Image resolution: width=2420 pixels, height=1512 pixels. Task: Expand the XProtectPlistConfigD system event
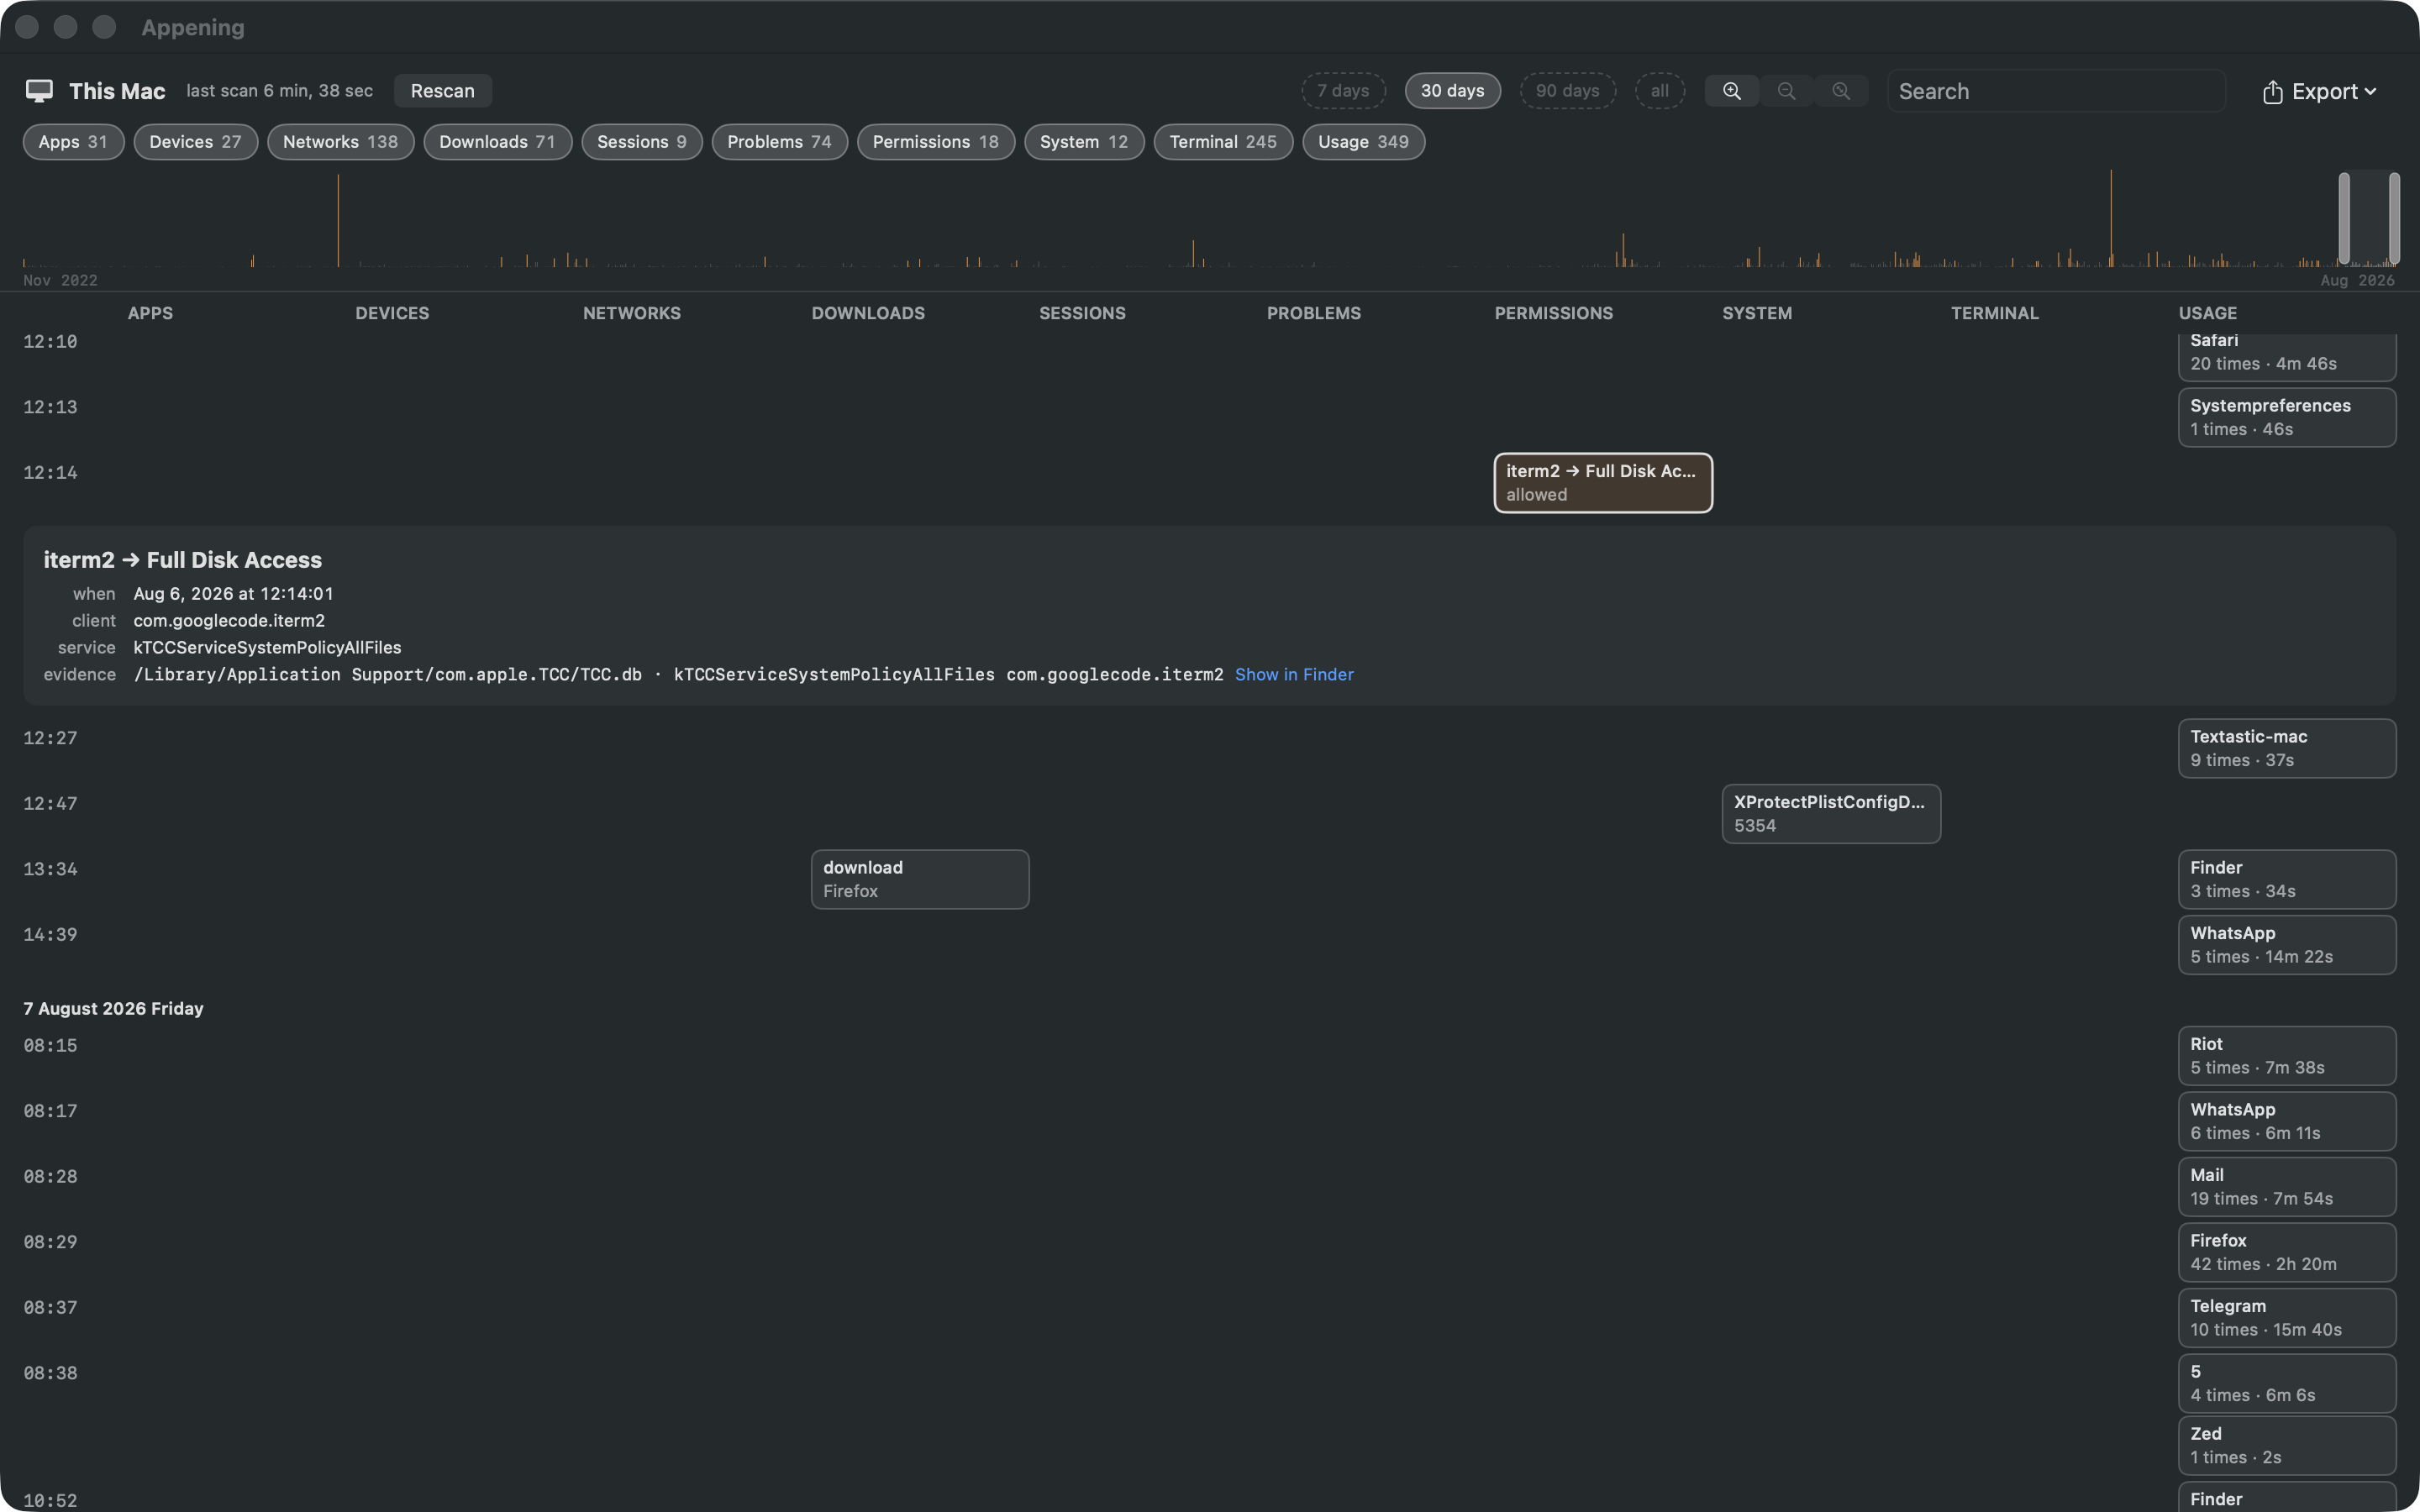[x=1831, y=814]
